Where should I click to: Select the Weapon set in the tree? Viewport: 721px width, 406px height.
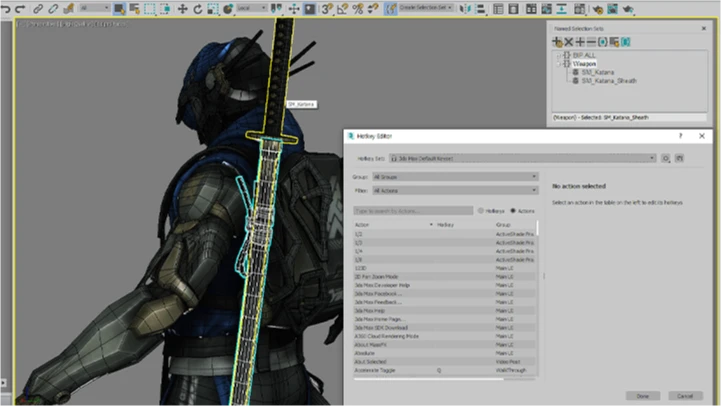584,64
